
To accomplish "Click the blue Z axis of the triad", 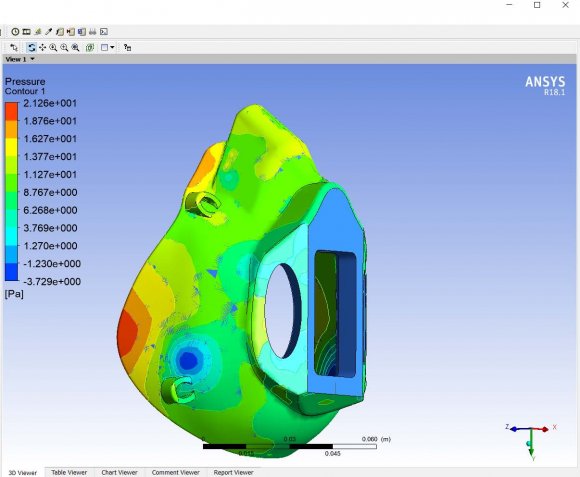I will (520, 429).
